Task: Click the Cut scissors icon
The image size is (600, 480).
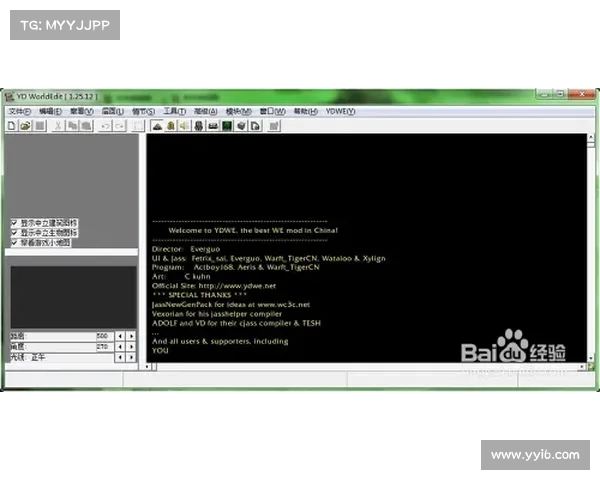Action: (x=58, y=126)
